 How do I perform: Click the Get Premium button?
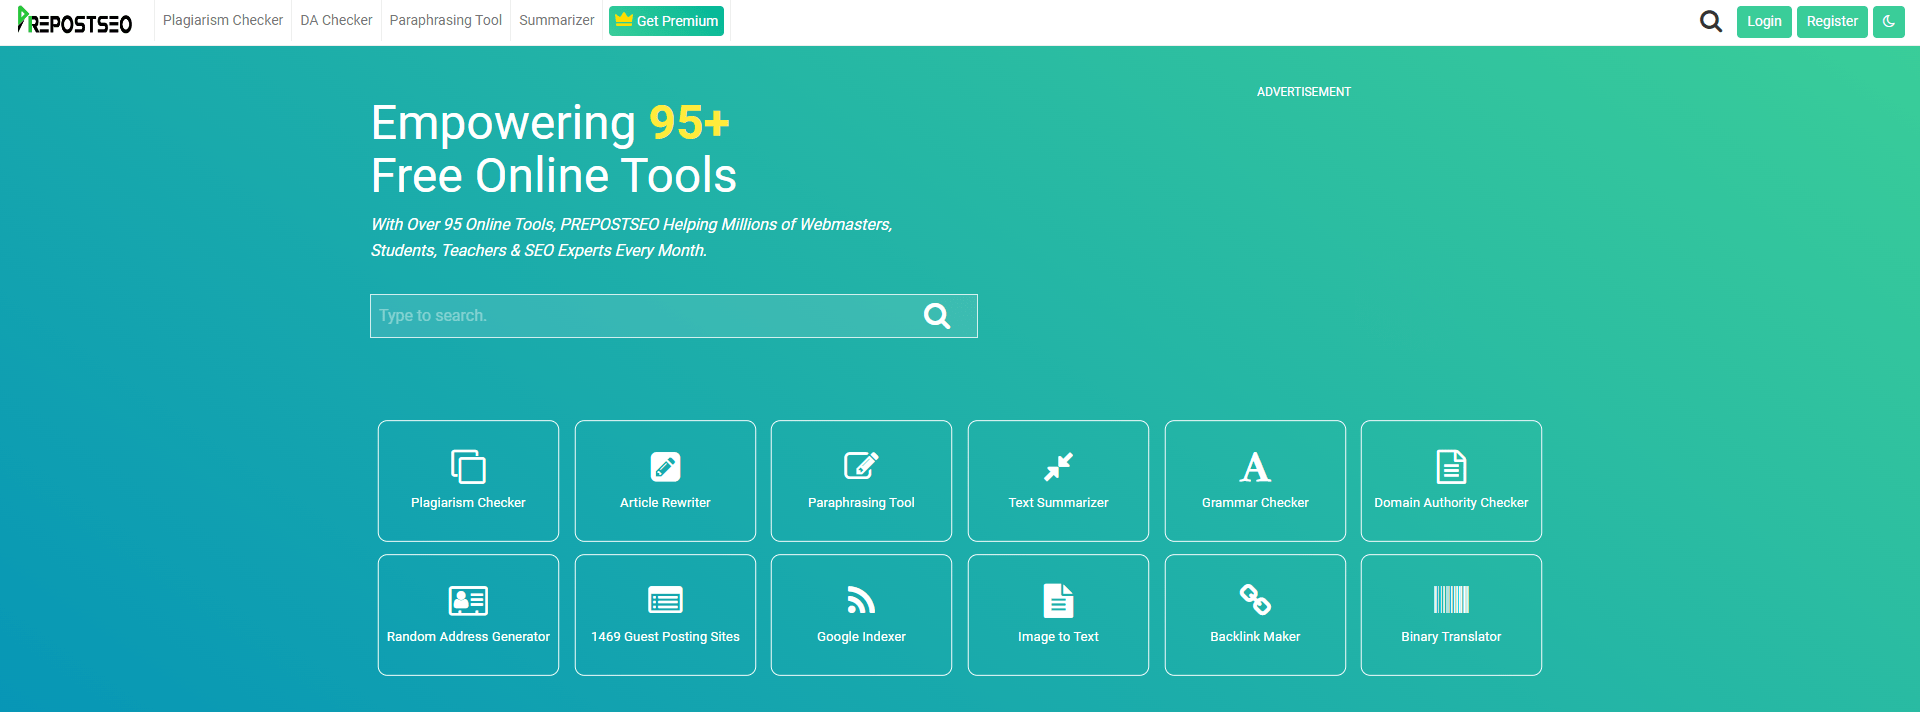coord(666,21)
